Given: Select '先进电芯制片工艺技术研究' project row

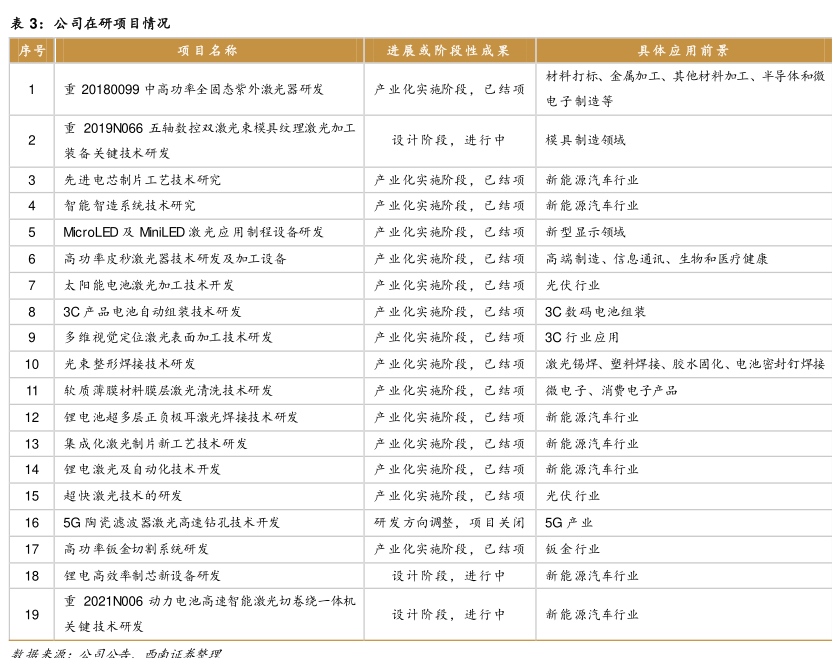Looking at the screenshot, I should coord(142,180).
